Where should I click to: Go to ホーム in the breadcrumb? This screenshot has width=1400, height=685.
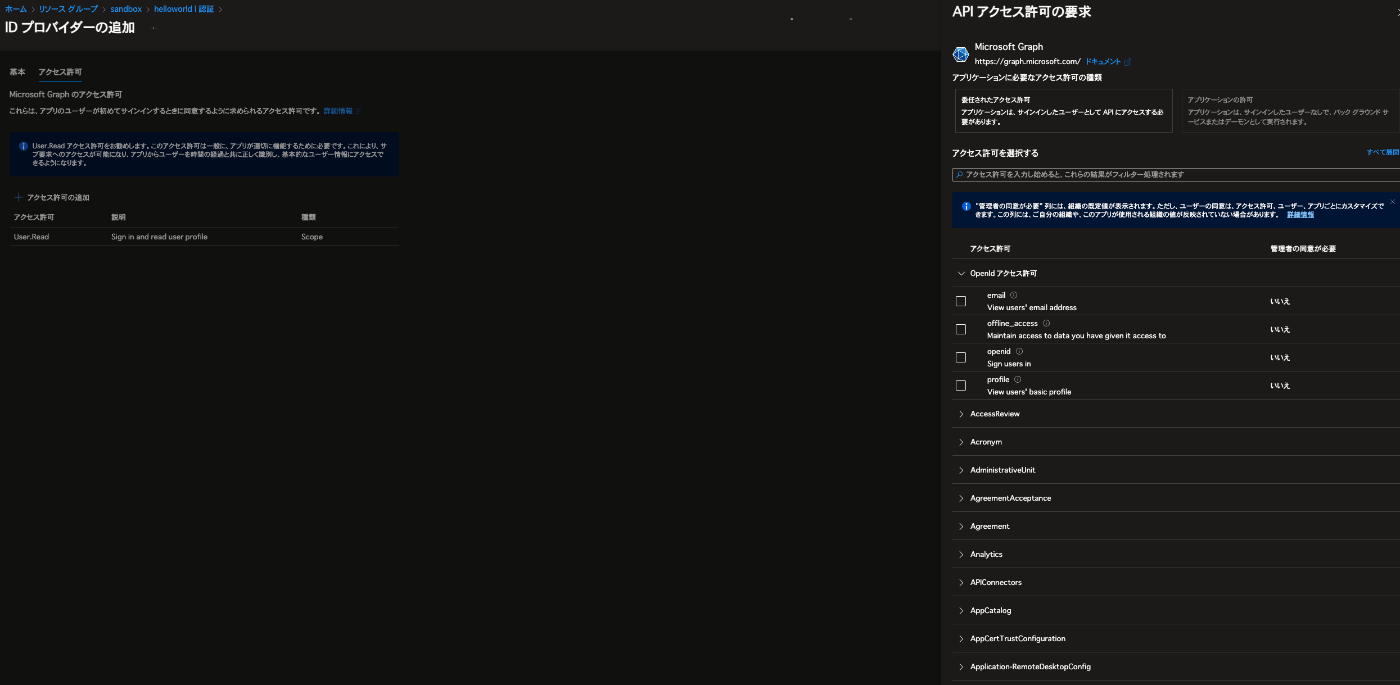pos(15,9)
